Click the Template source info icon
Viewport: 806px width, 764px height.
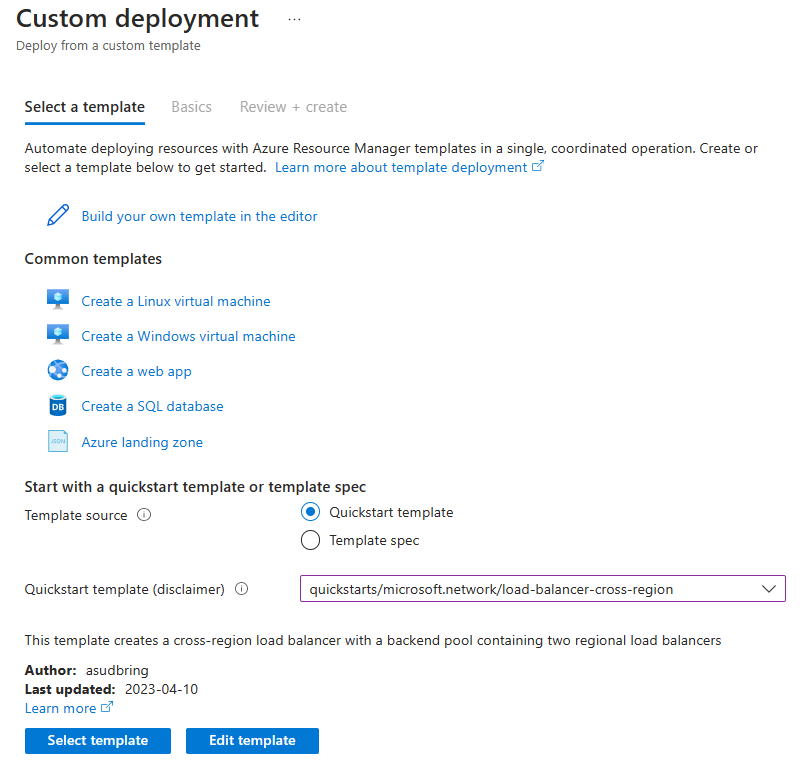click(x=144, y=516)
